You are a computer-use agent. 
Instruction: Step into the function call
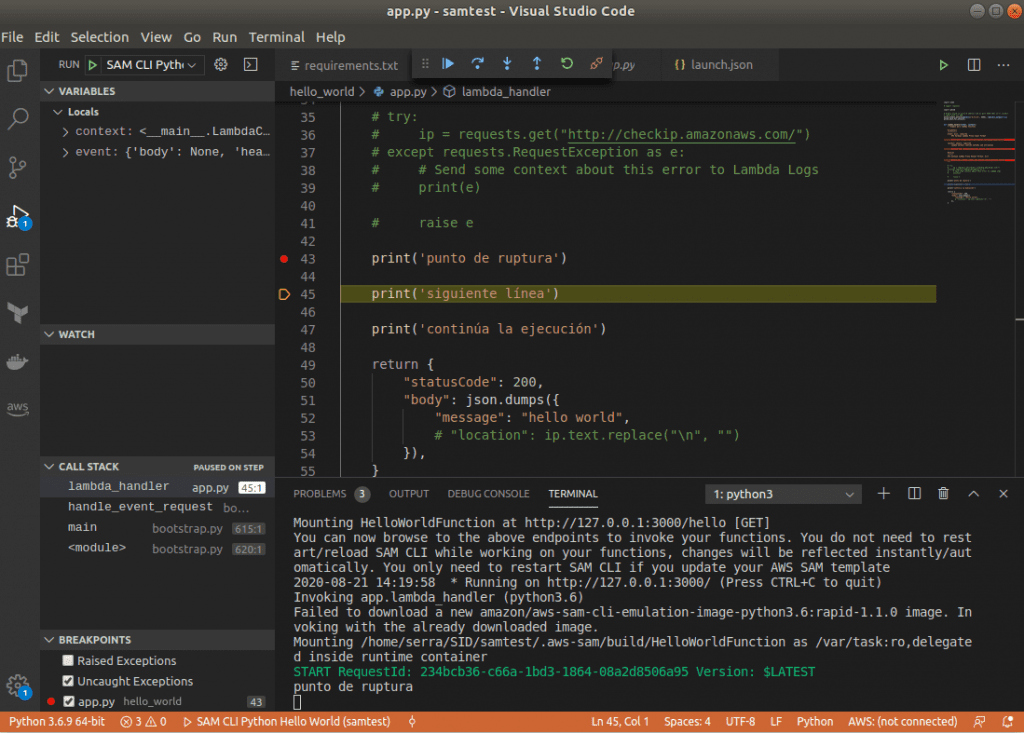507,64
